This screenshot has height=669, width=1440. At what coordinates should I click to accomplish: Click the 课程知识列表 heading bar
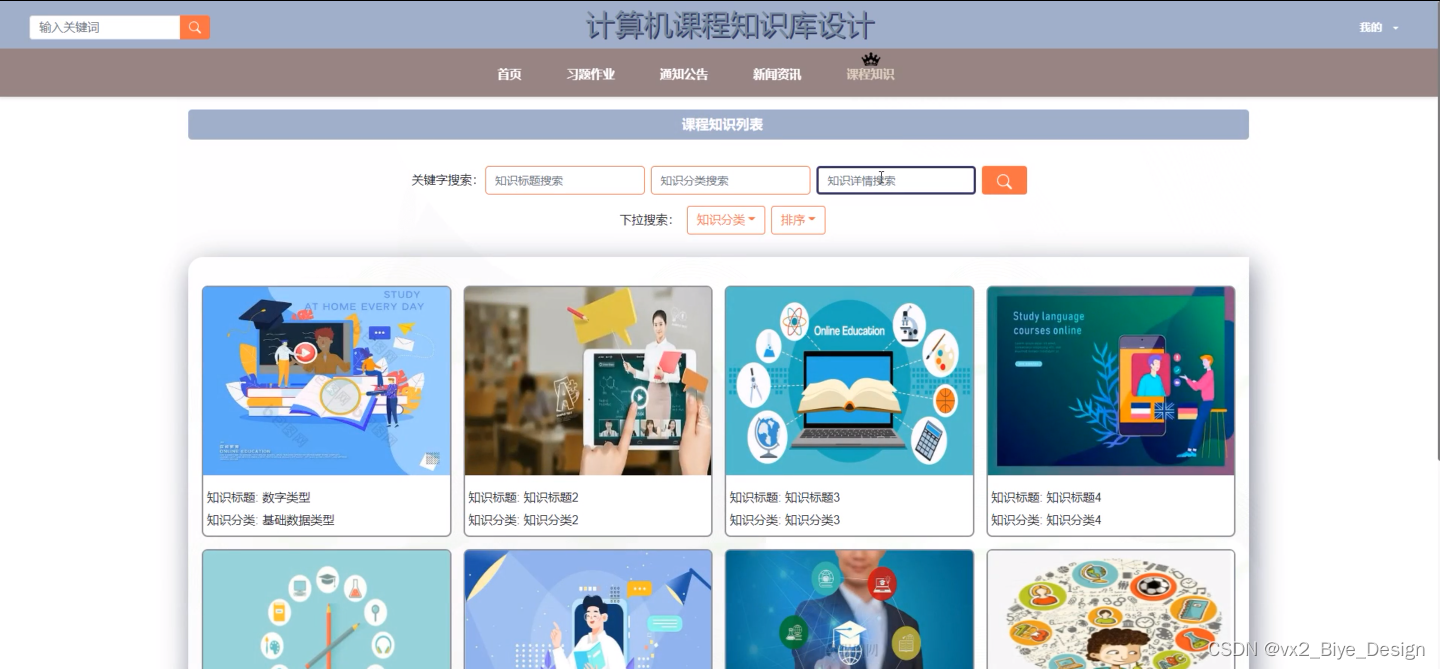point(718,125)
